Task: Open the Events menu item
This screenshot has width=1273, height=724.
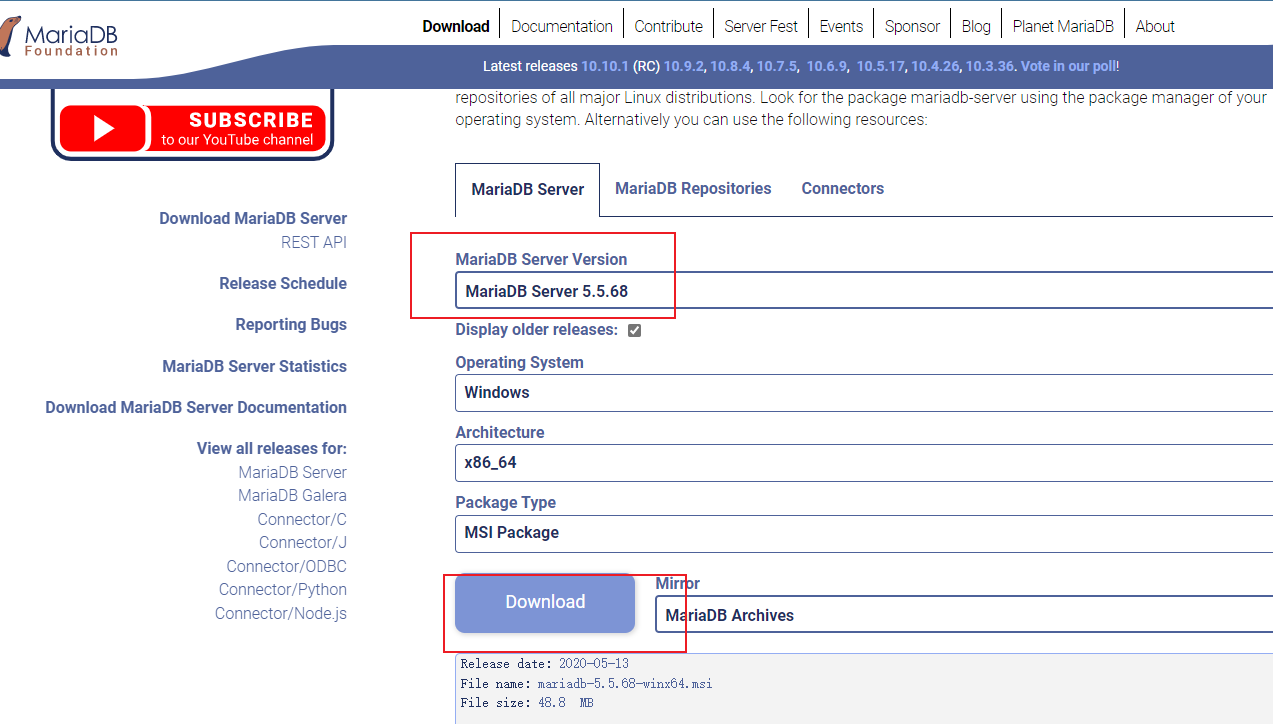Action: click(x=841, y=26)
